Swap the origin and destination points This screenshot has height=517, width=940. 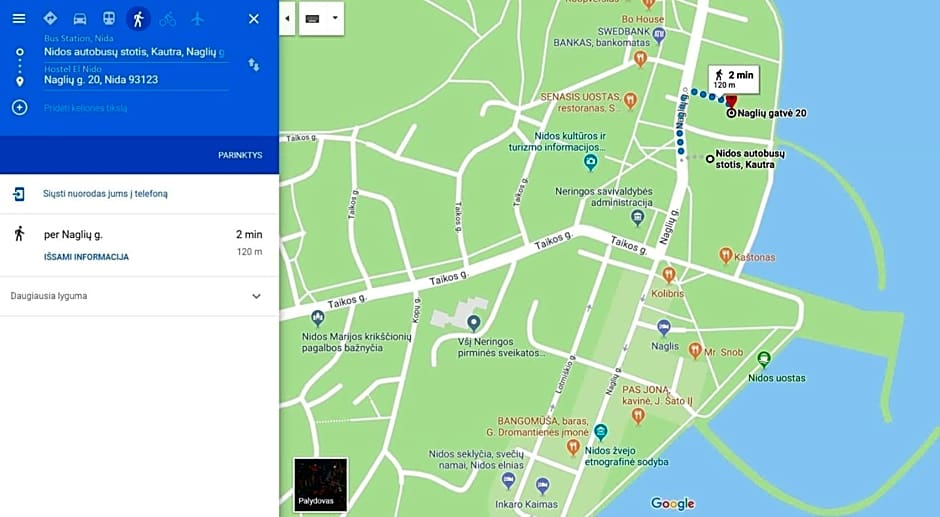pos(253,65)
